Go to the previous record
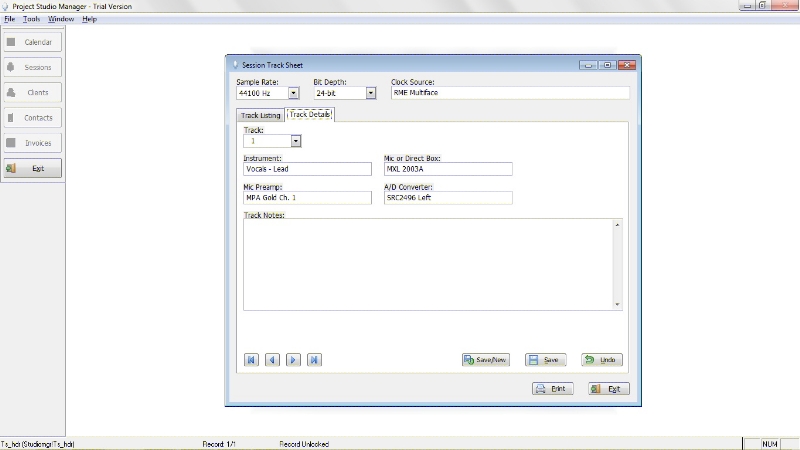Screen dimensions: 800x450 tap(272, 360)
